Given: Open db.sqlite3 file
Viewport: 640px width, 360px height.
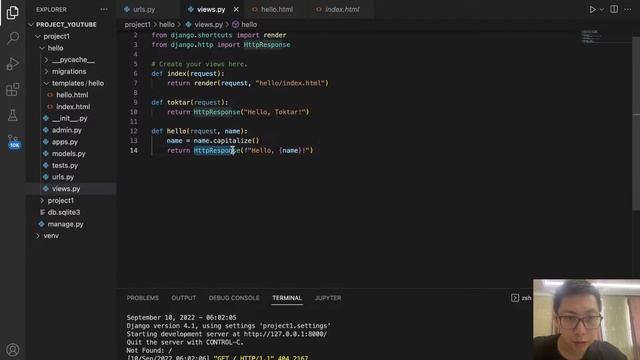Looking at the screenshot, I should pyautogui.click(x=64, y=212).
